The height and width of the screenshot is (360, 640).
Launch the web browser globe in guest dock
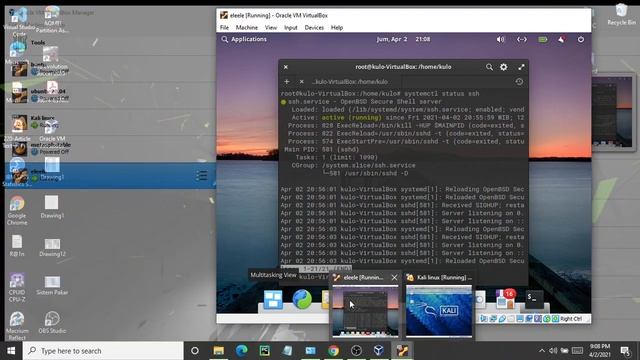tap(302, 300)
